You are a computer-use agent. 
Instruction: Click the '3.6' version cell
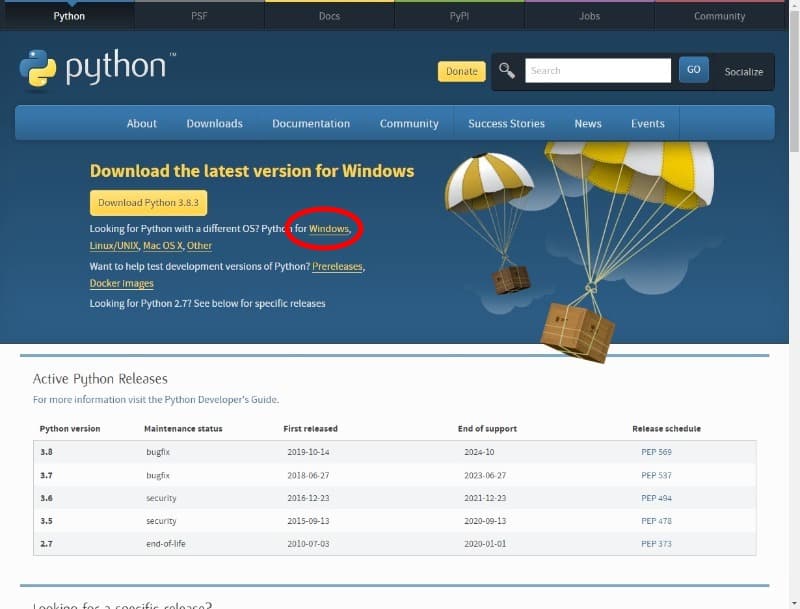pos(46,498)
